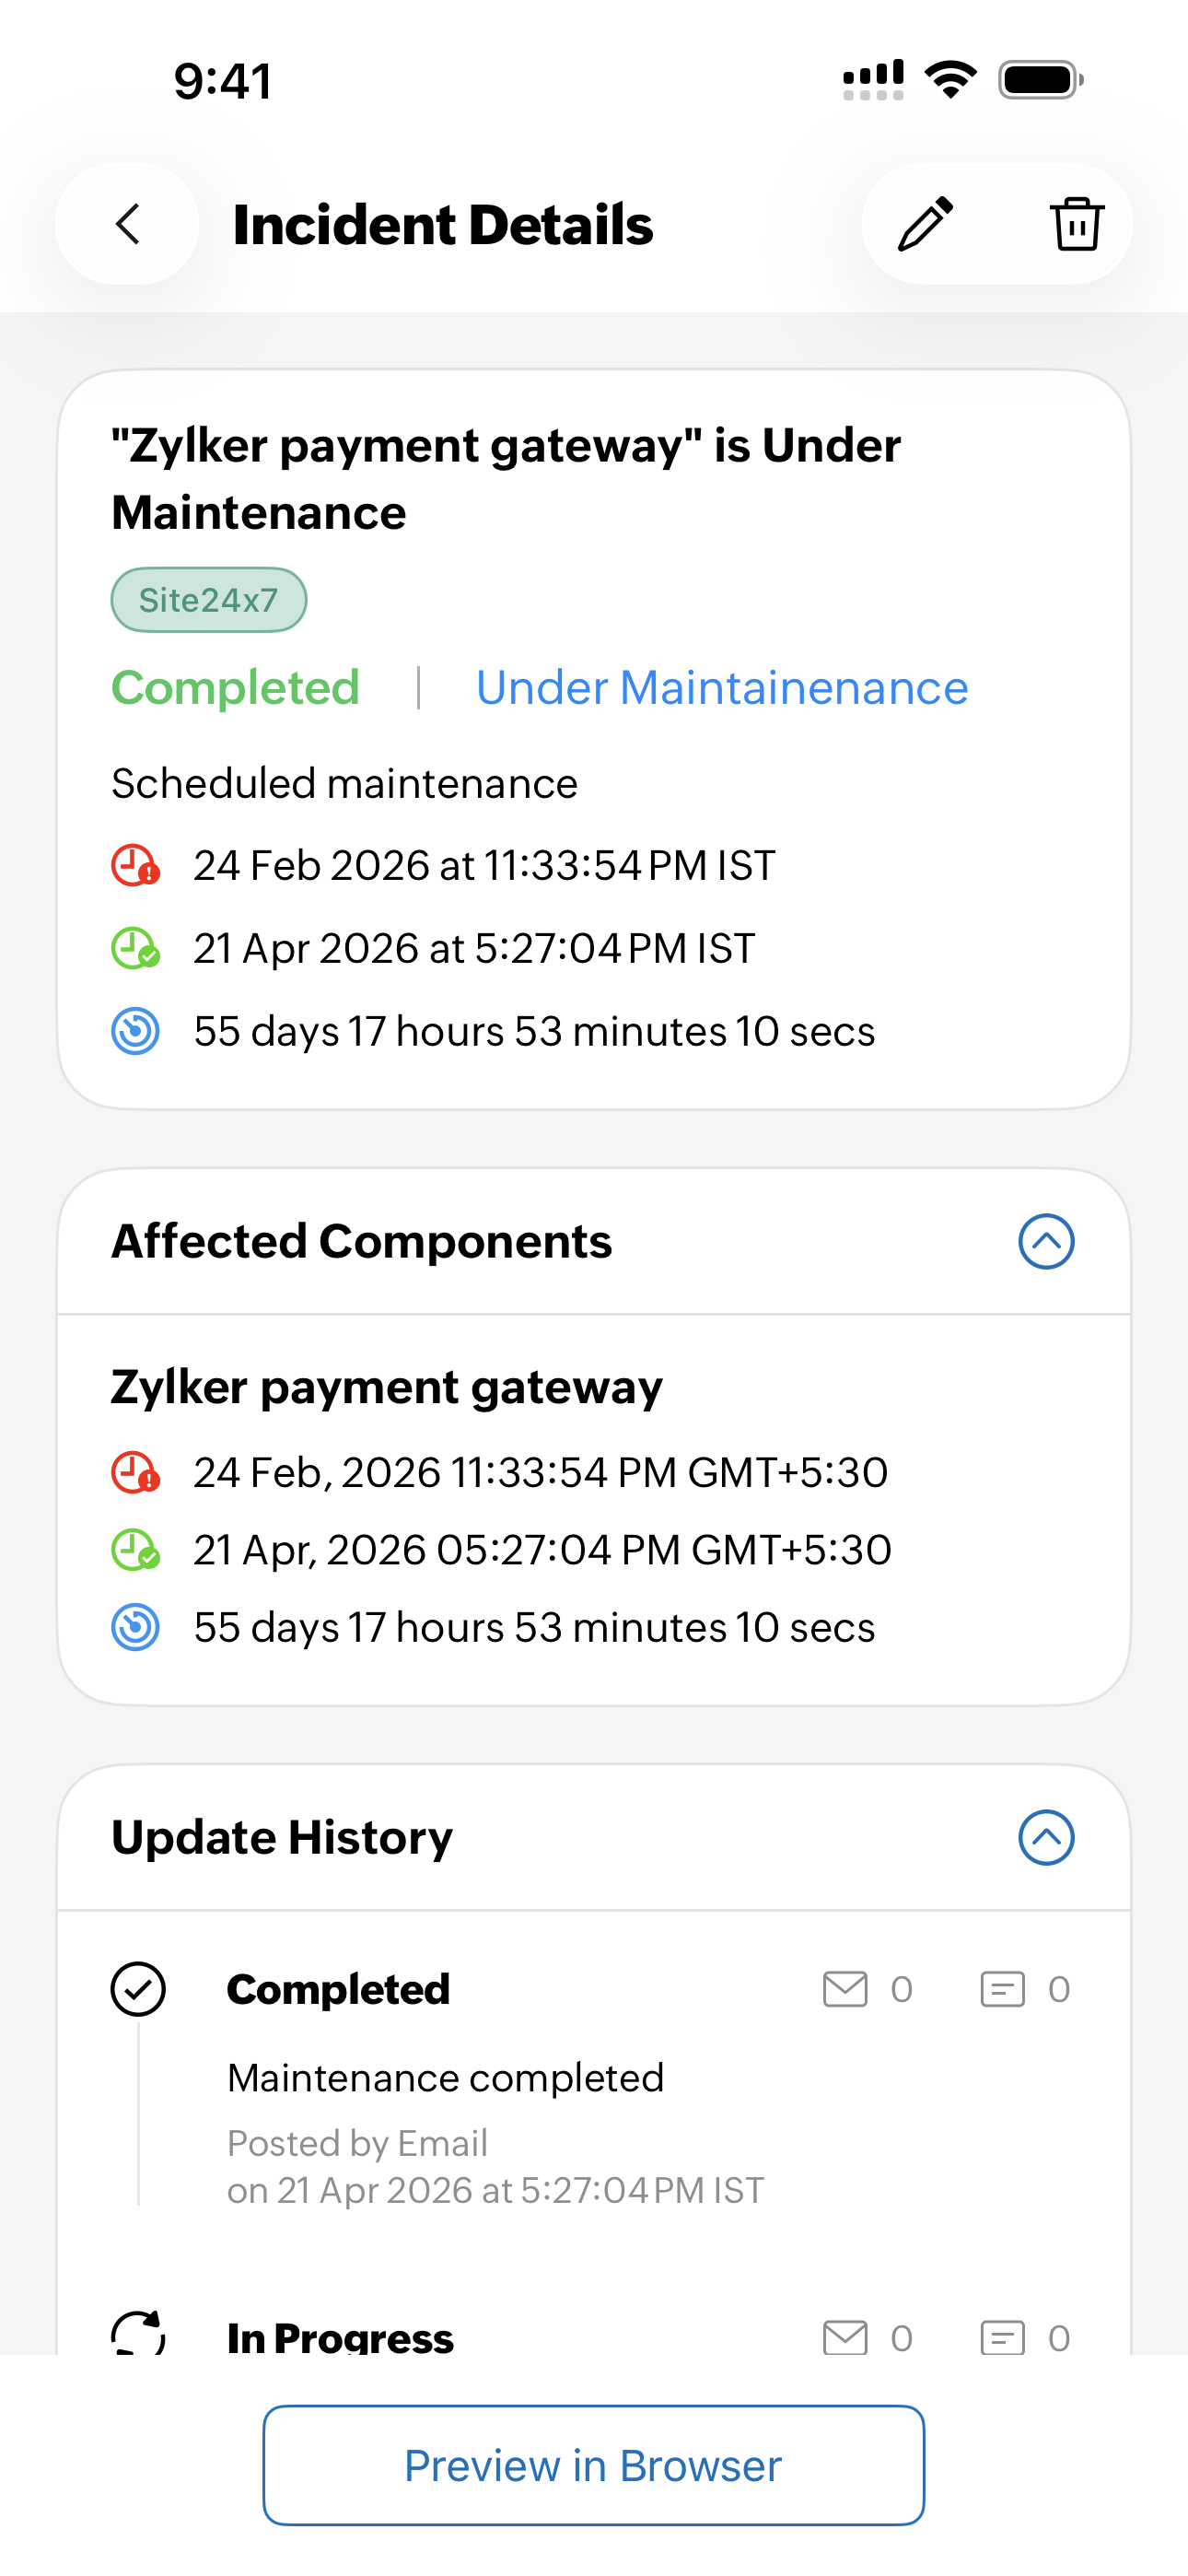This screenshot has height=2576, width=1188.
Task: Tap the red start-time clock icon in summary card
Action: click(x=135, y=866)
